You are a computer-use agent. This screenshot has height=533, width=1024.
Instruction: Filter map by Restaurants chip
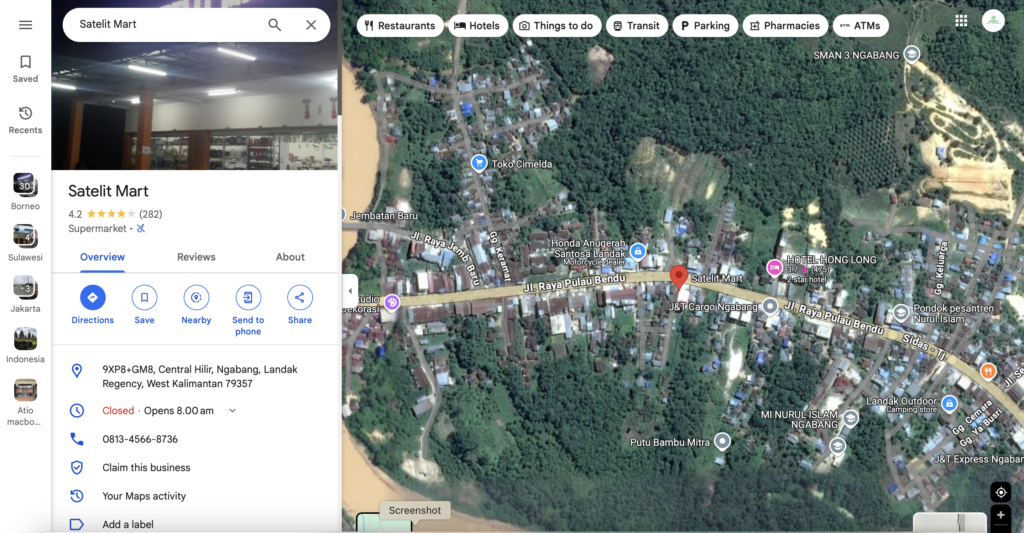400,26
